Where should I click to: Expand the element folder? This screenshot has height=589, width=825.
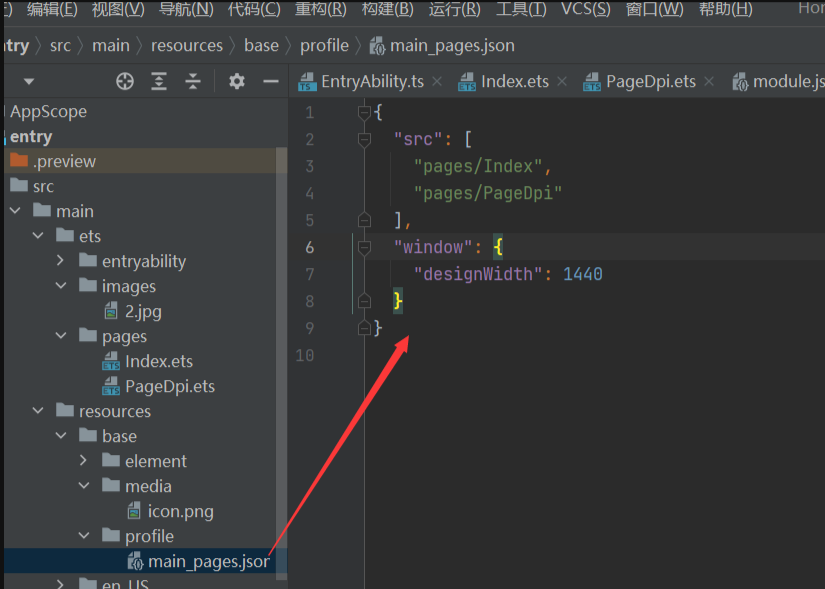tap(84, 461)
